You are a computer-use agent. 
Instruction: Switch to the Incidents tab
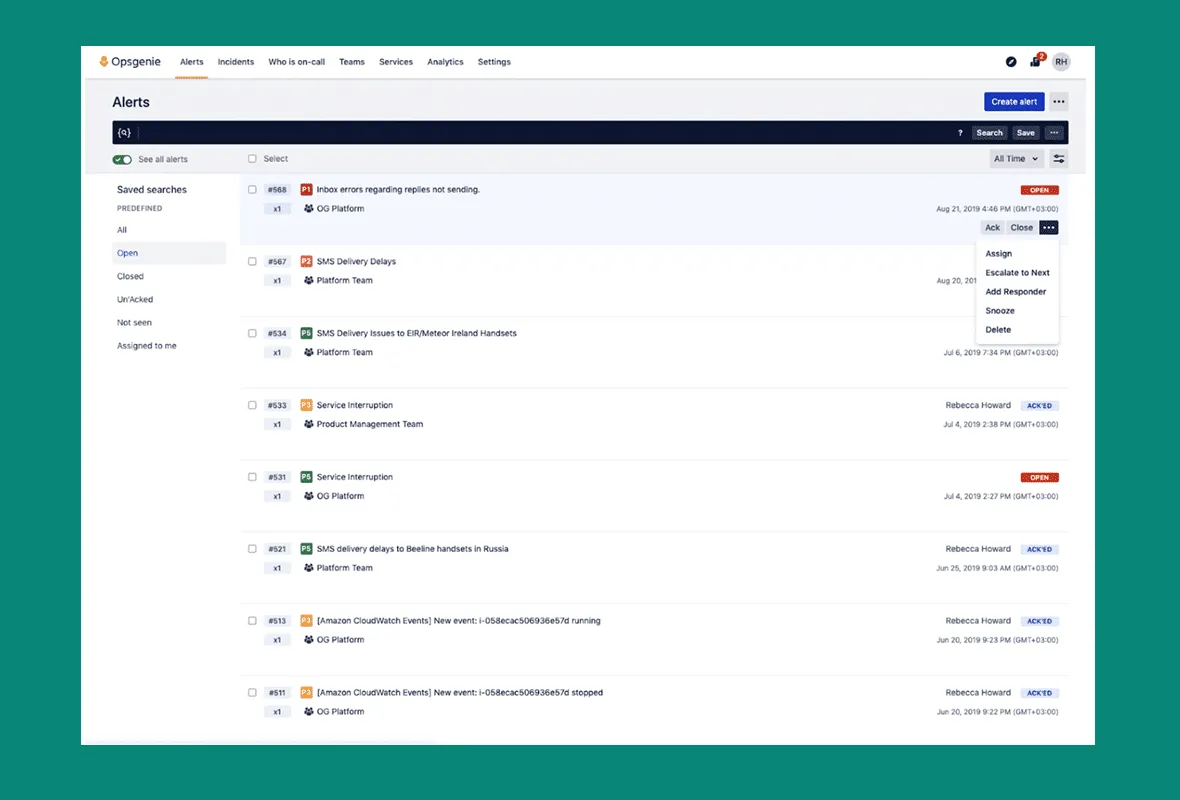(x=236, y=62)
